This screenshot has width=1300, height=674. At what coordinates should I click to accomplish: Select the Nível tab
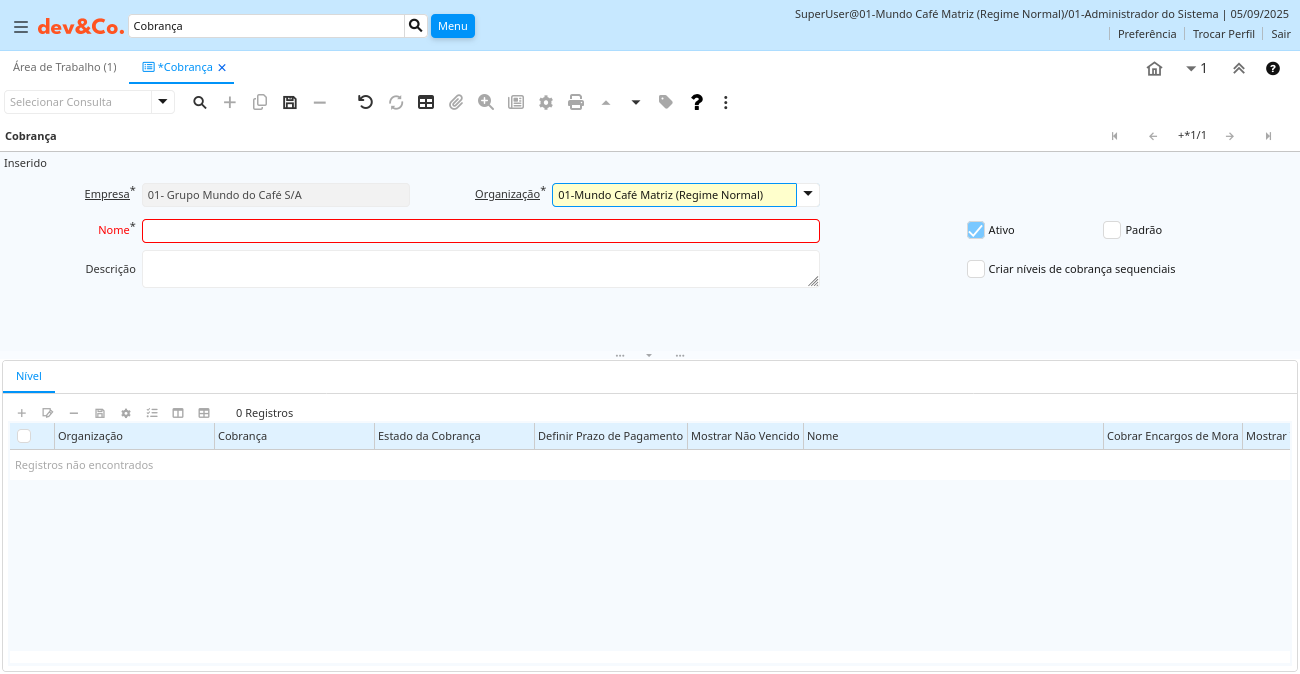tap(29, 376)
